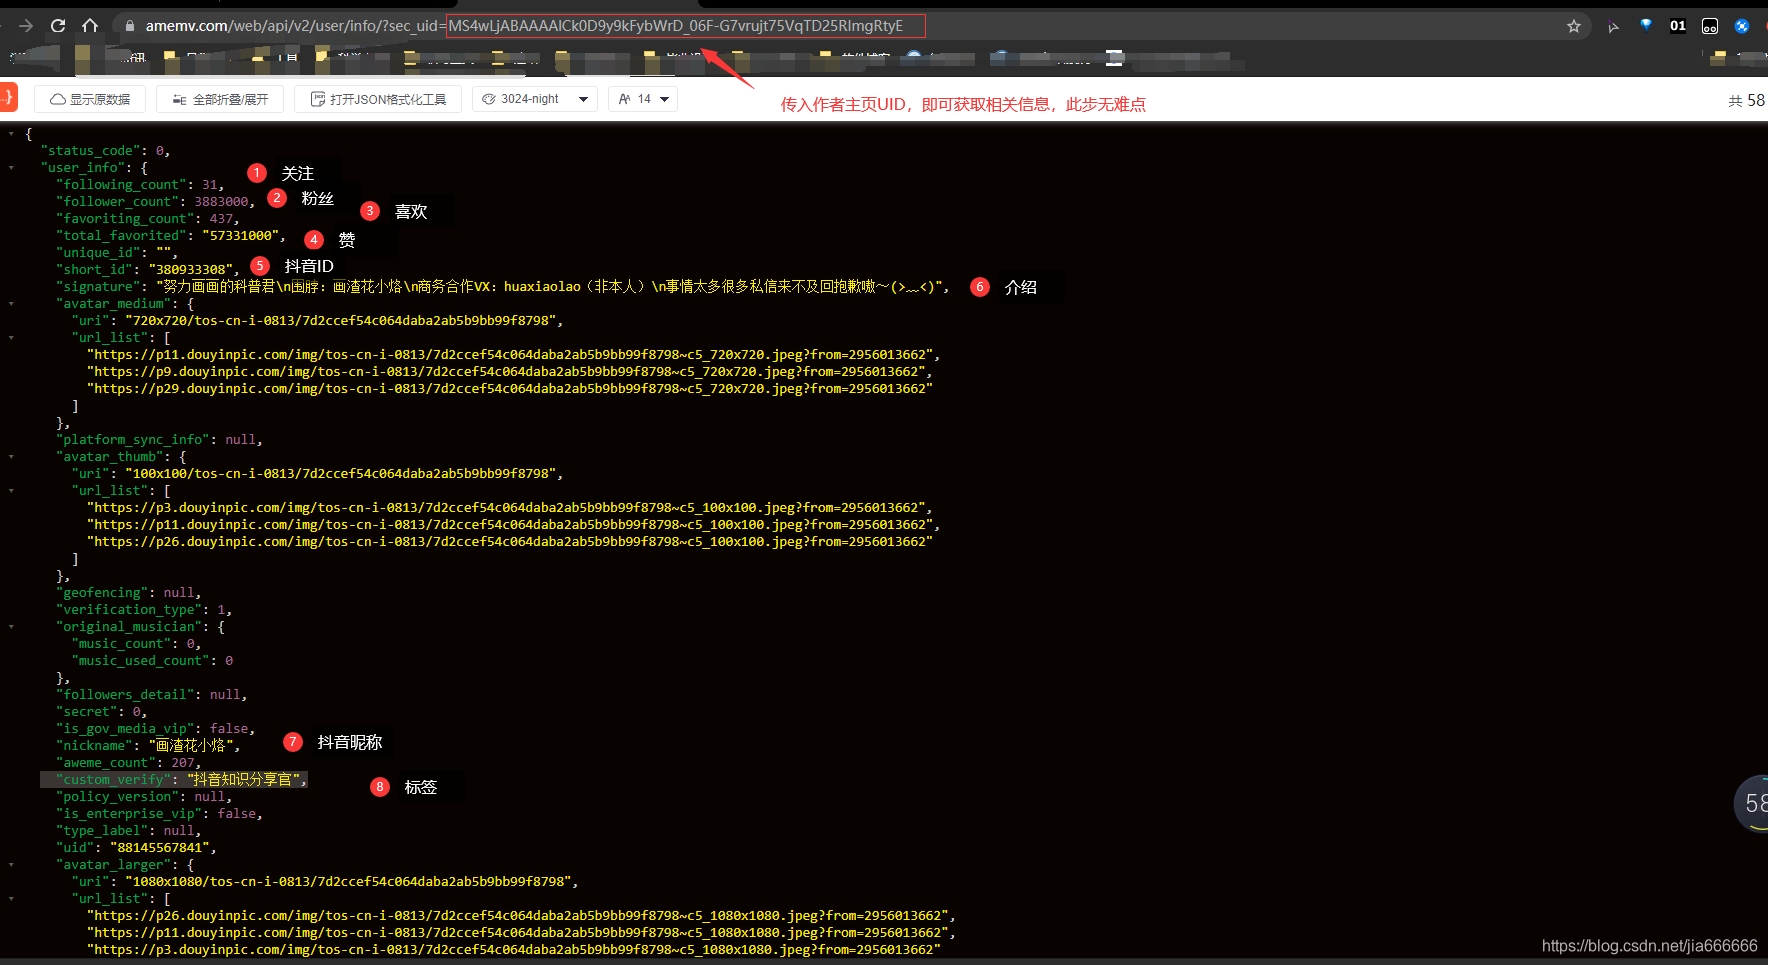This screenshot has height=965, width=1768.
Task: Click the geofencing null entry
Action: pyautogui.click(x=127, y=593)
